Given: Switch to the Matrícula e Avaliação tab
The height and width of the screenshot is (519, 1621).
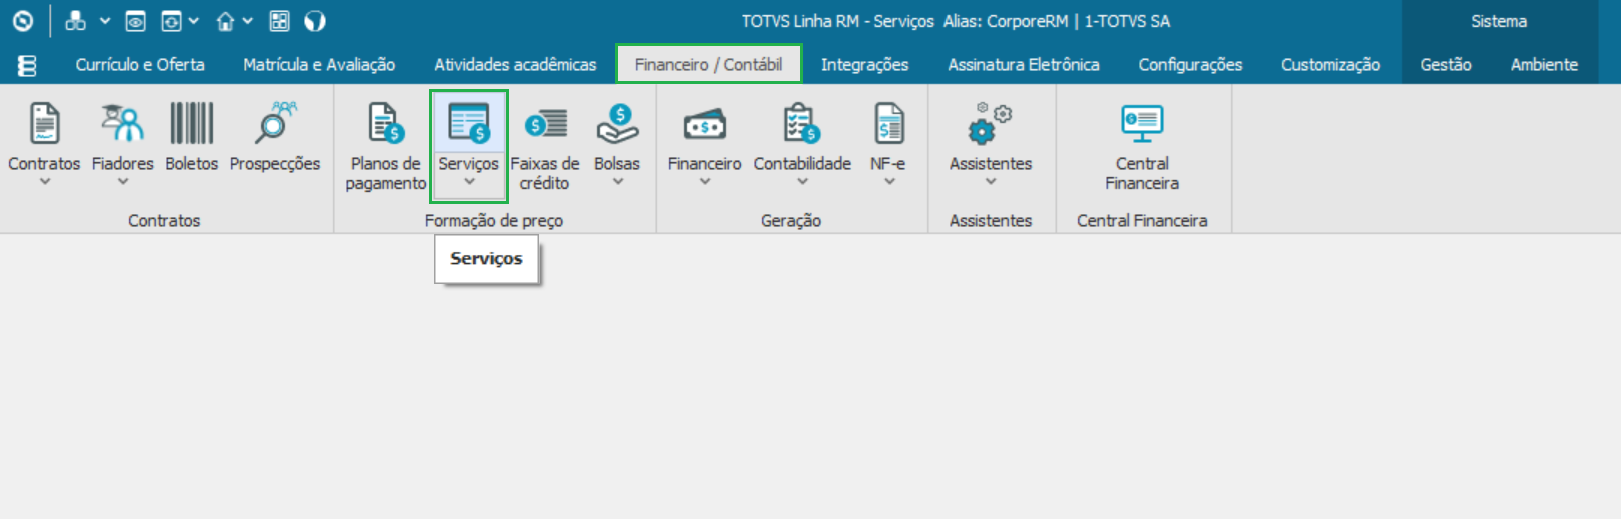Looking at the screenshot, I should point(319,64).
